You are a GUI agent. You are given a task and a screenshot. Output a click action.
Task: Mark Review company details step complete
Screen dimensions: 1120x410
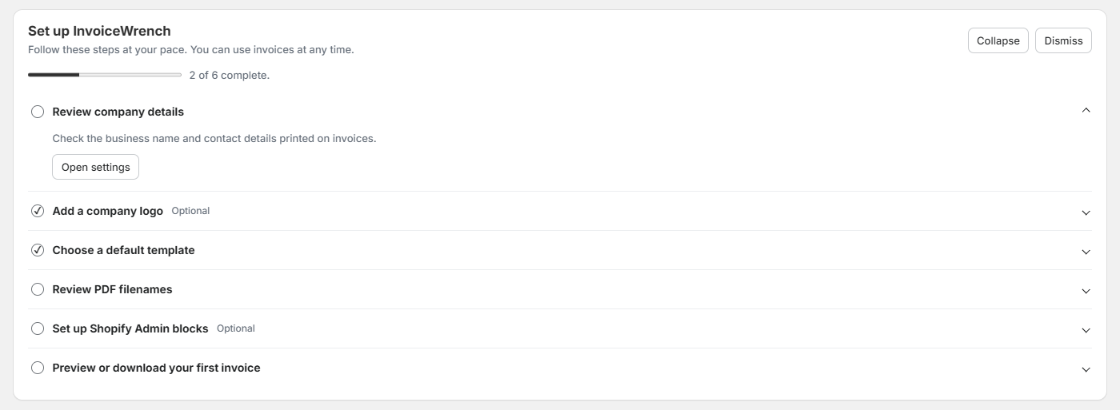click(x=37, y=111)
